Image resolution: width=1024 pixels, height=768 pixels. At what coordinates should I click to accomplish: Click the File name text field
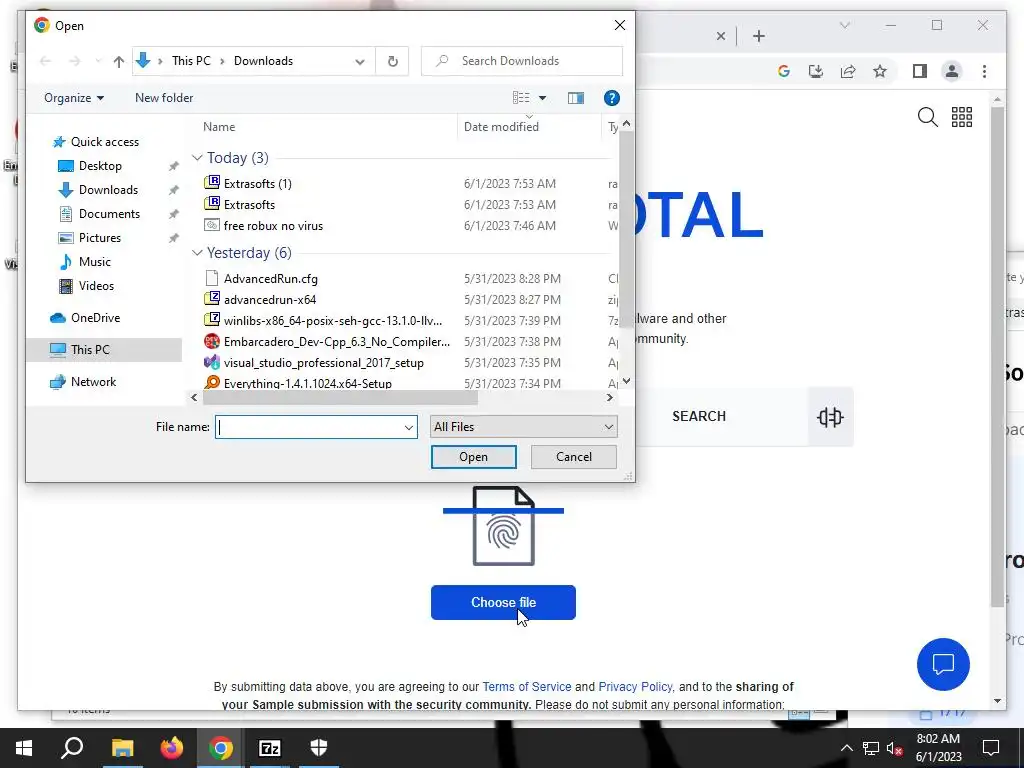308,427
